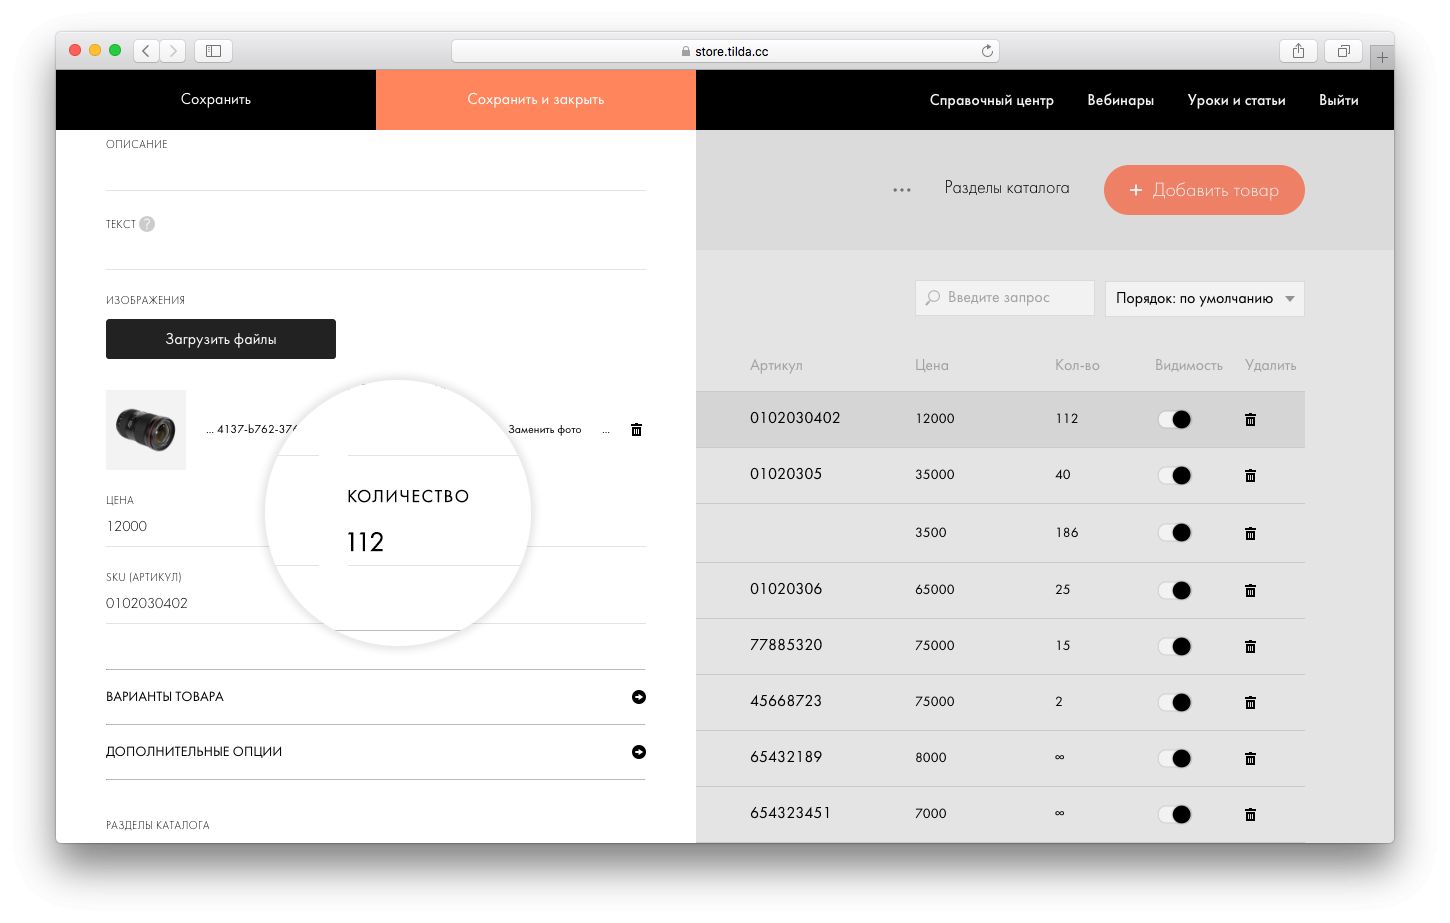Focus the product search field
Image resolution: width=1450 pixels, height=923 pixels.
pos(1004,298)
